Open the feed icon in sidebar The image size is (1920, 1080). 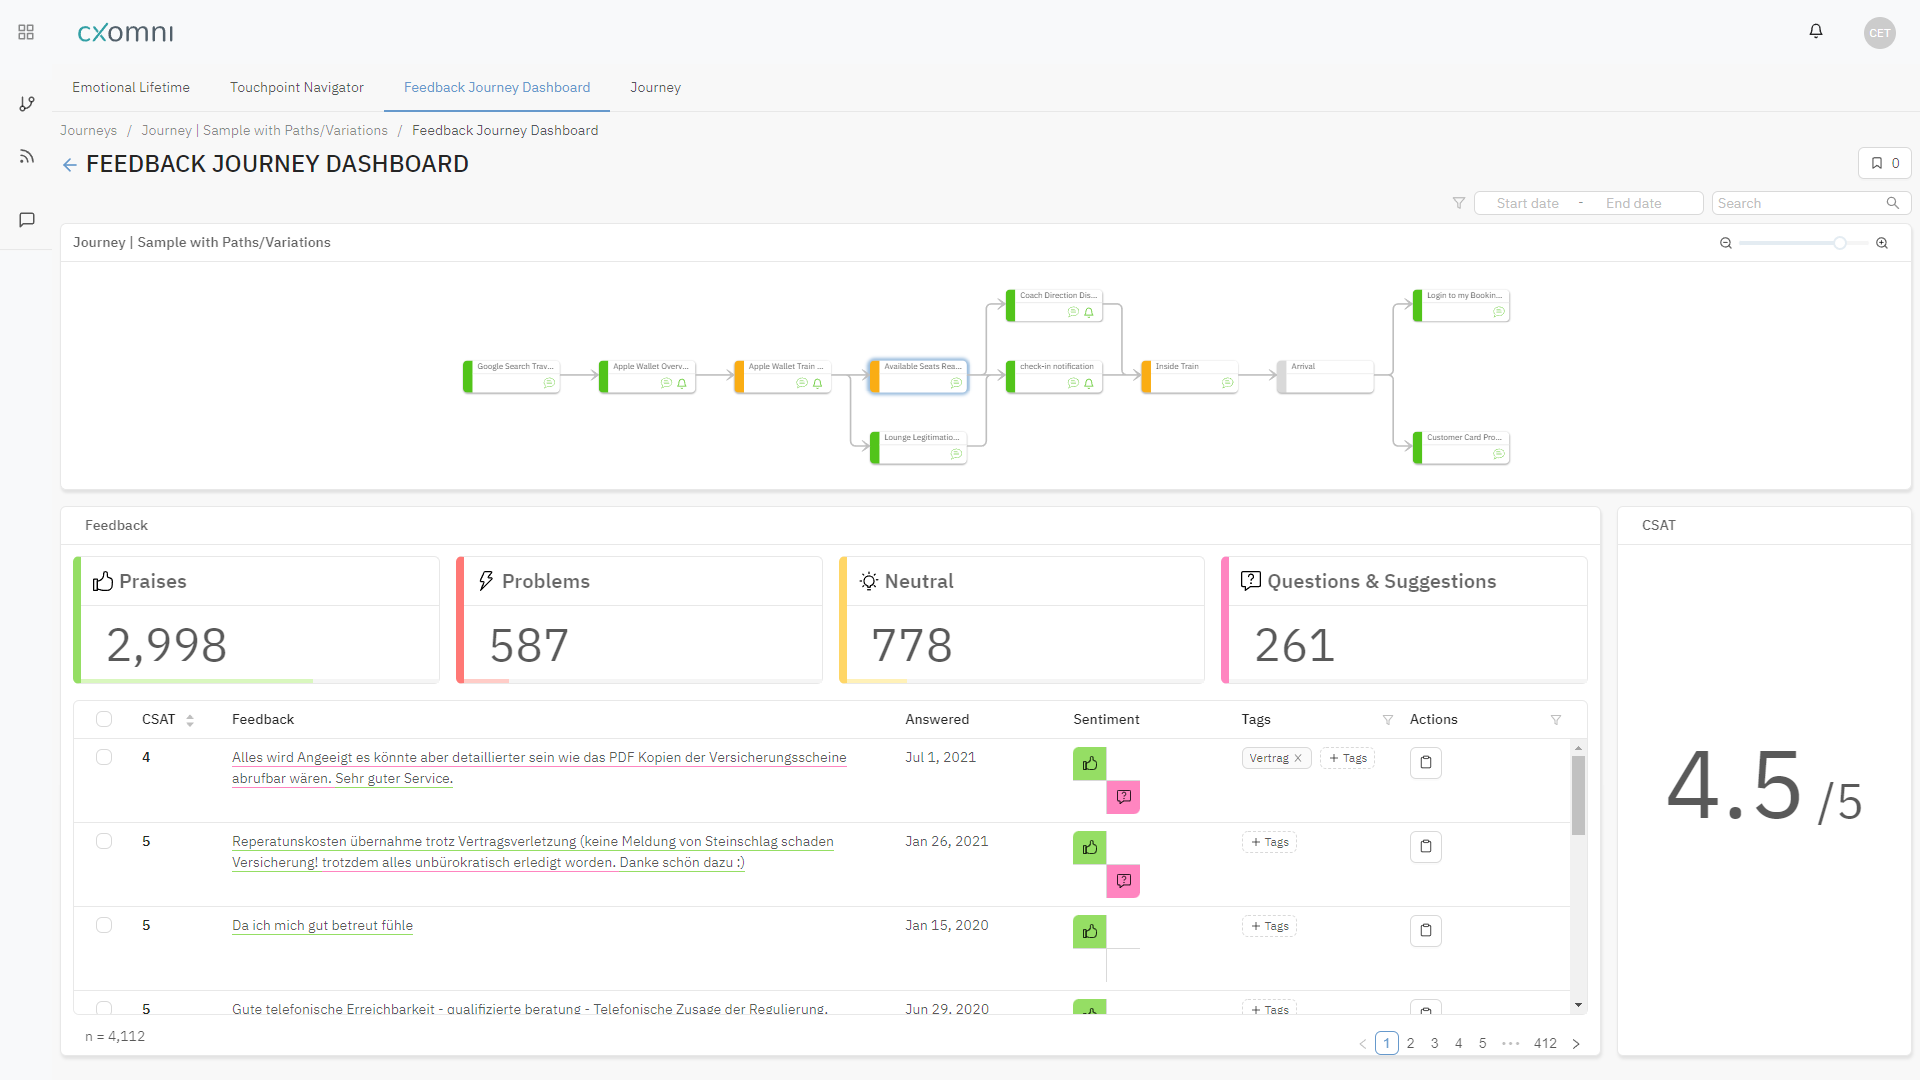[27, 157]
